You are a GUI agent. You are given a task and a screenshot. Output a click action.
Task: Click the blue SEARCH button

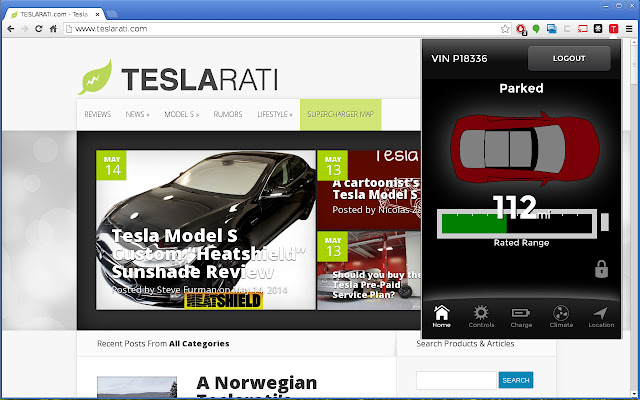(516, 380)
